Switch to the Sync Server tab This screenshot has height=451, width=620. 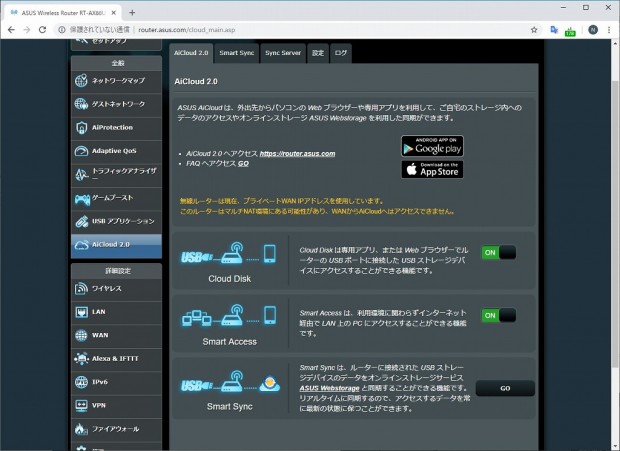click(283, 53)
